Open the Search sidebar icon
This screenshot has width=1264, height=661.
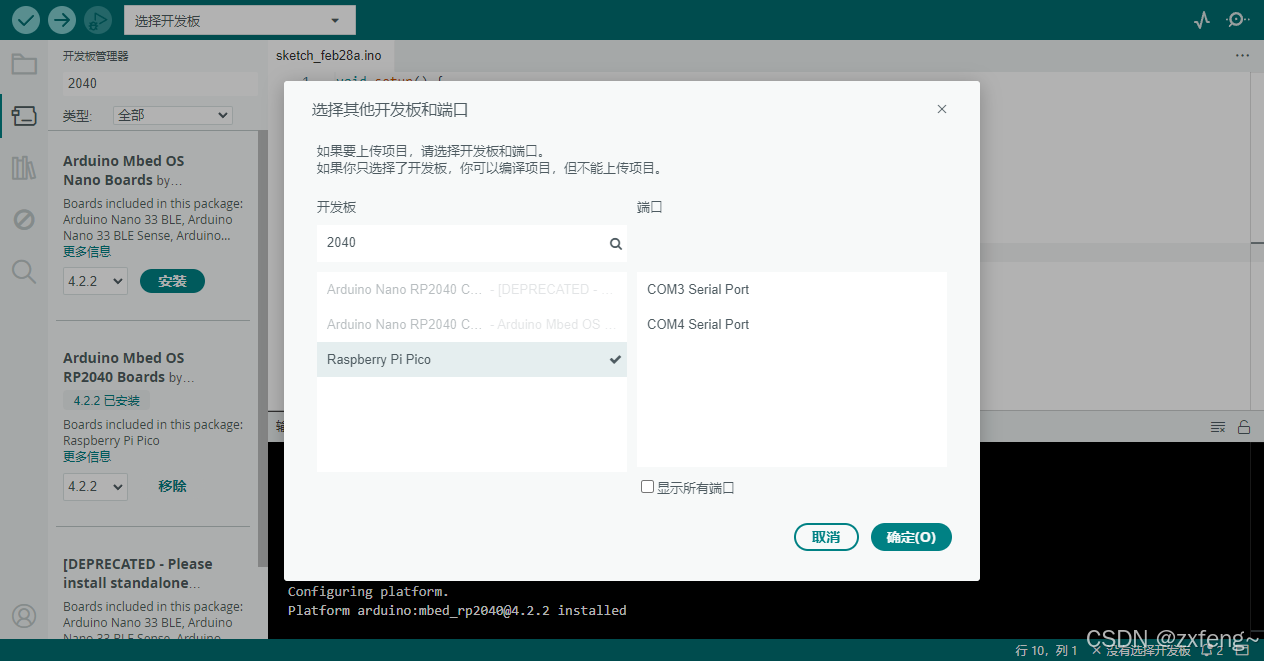coord(24,271)
